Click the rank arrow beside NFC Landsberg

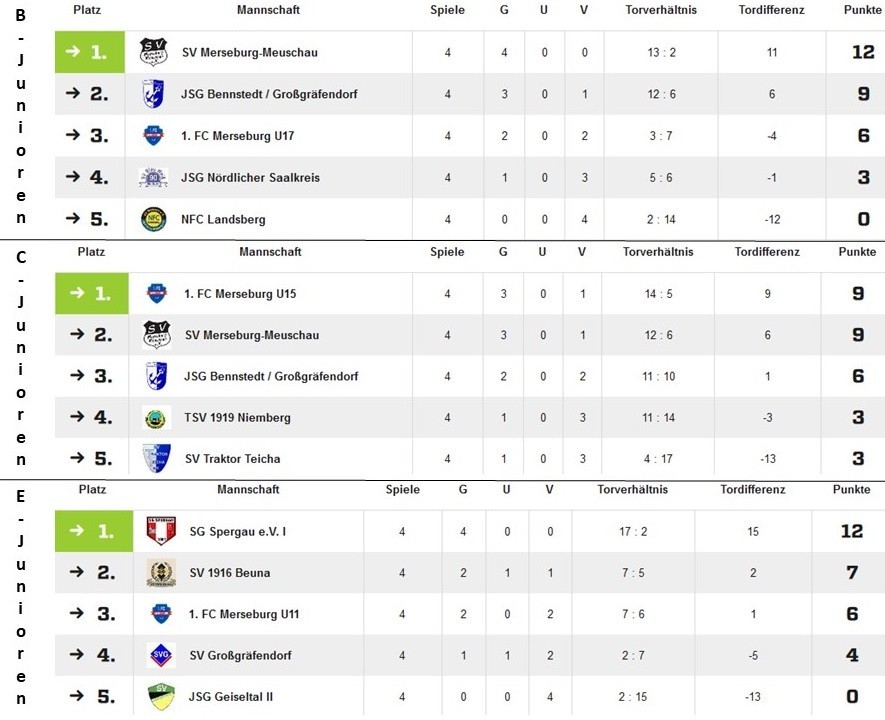(73, 219)
